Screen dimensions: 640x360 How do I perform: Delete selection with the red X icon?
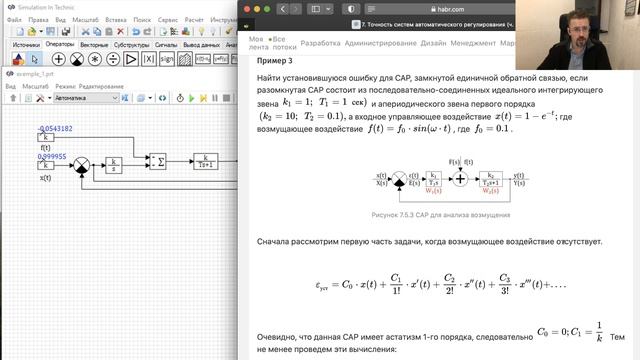pyautogui.click(x=120, y=31)
